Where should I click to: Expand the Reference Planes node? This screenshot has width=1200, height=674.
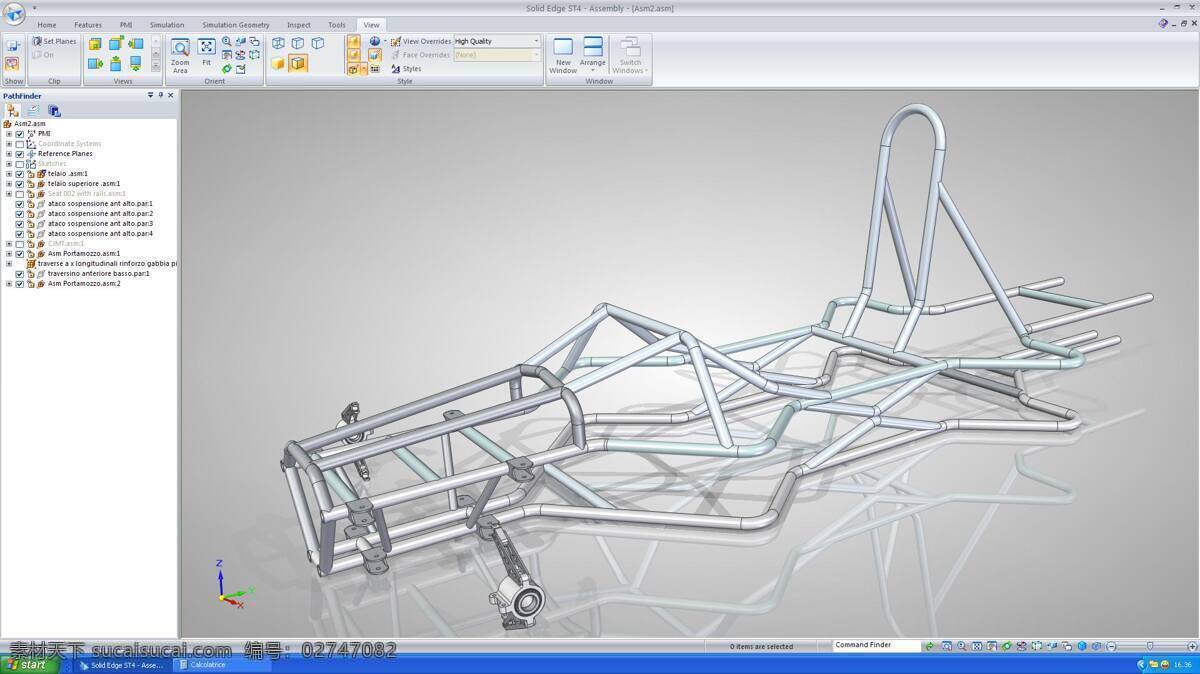9,154
